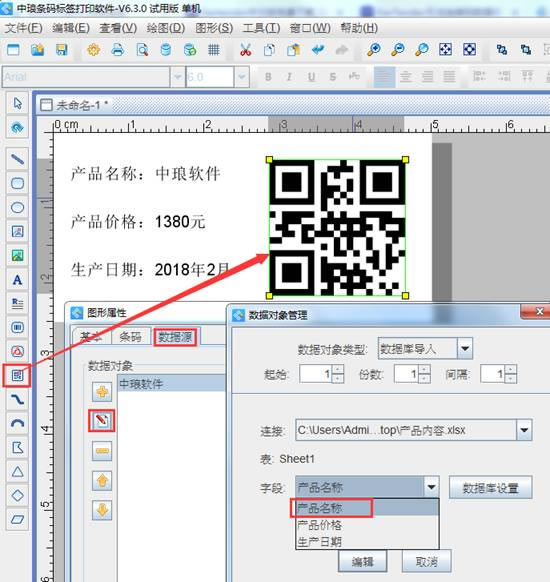This screenshot has width=550, height=582.
Task: Select the text tool 'A' icon
Action: [17, 280]
